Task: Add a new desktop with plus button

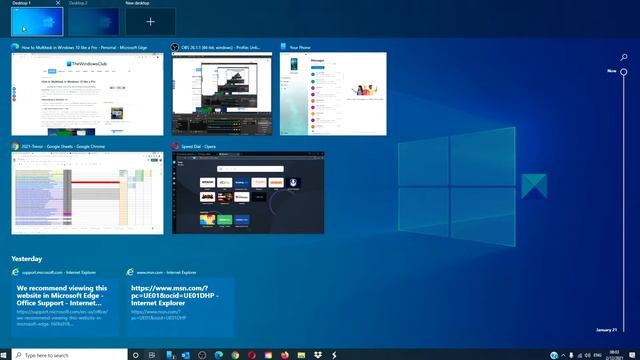Action: (151, 22)
